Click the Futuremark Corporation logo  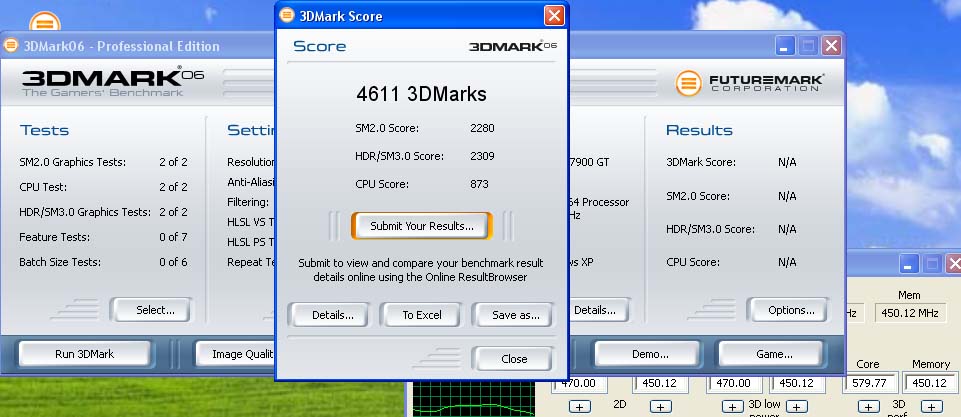750,83
